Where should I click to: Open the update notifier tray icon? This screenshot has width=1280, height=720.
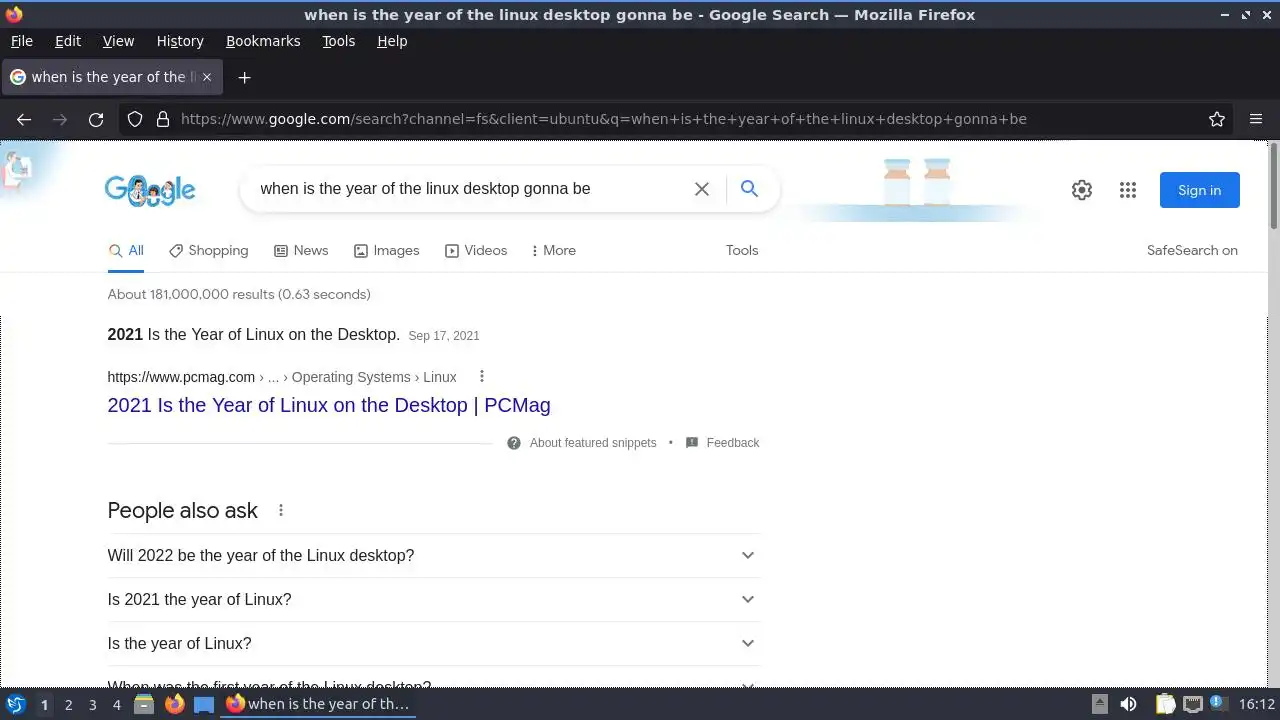tap(1219, 704)
